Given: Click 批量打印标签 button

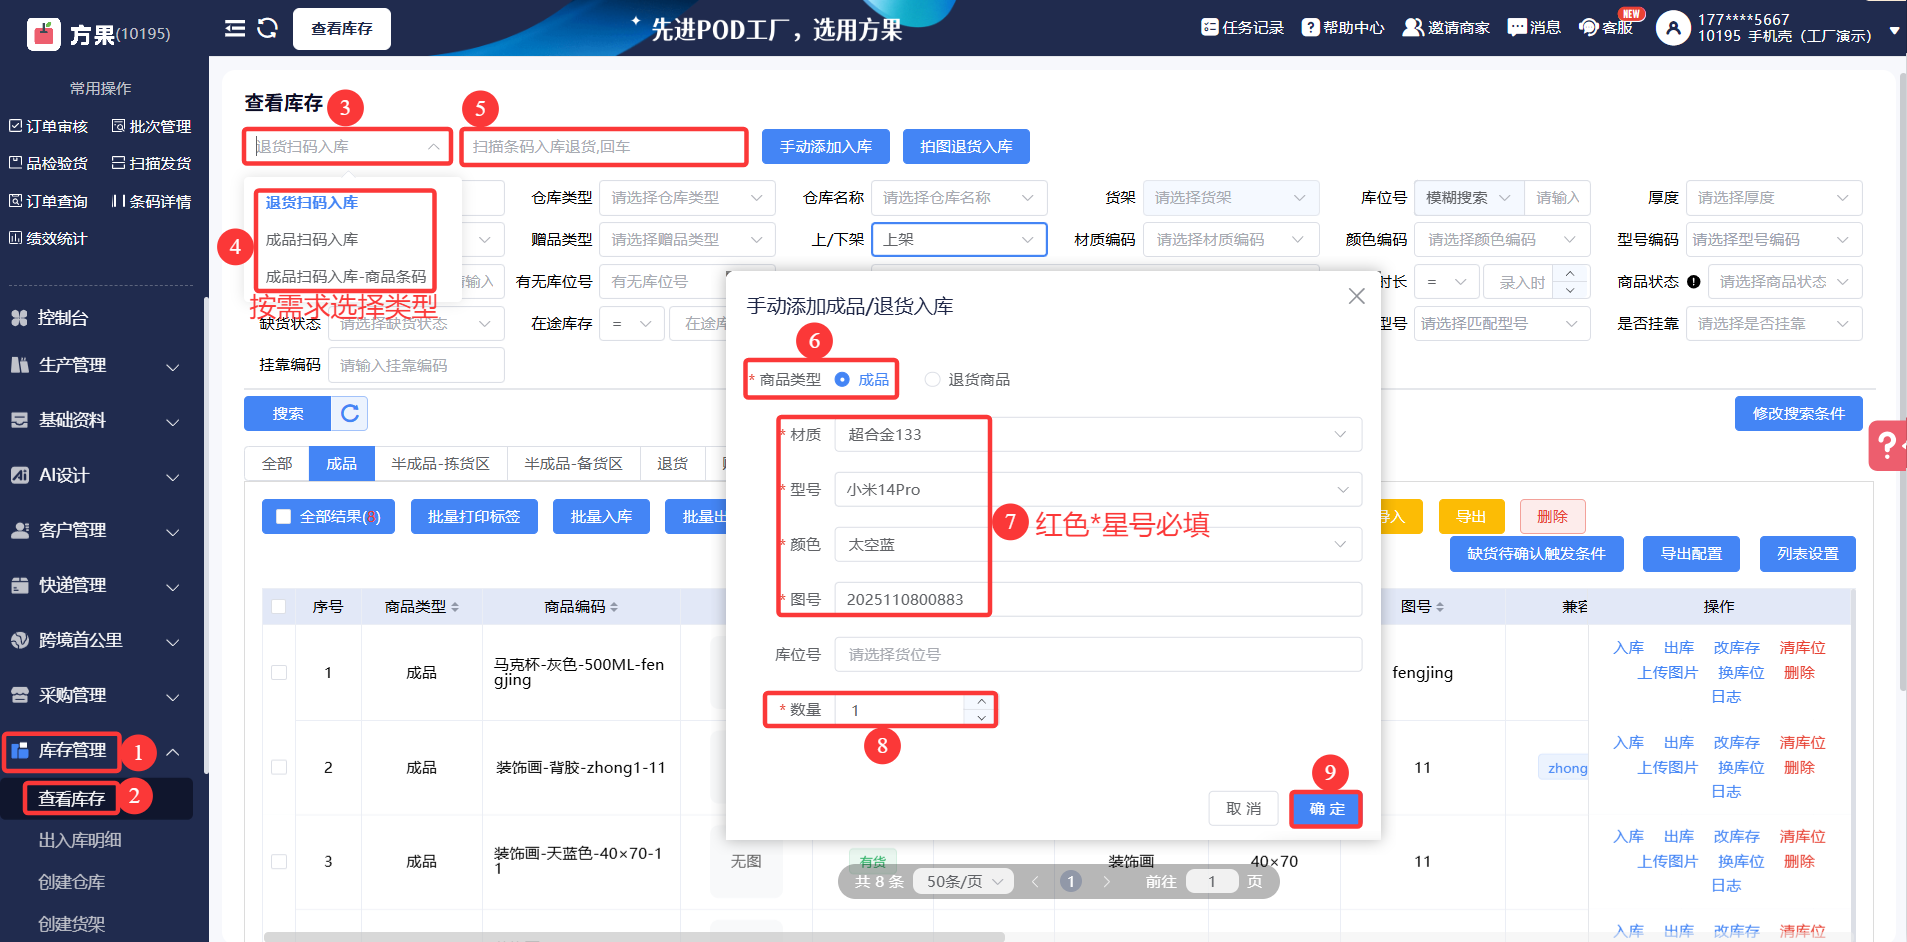Looking at the screenshot, I should [x=474, y=516].
